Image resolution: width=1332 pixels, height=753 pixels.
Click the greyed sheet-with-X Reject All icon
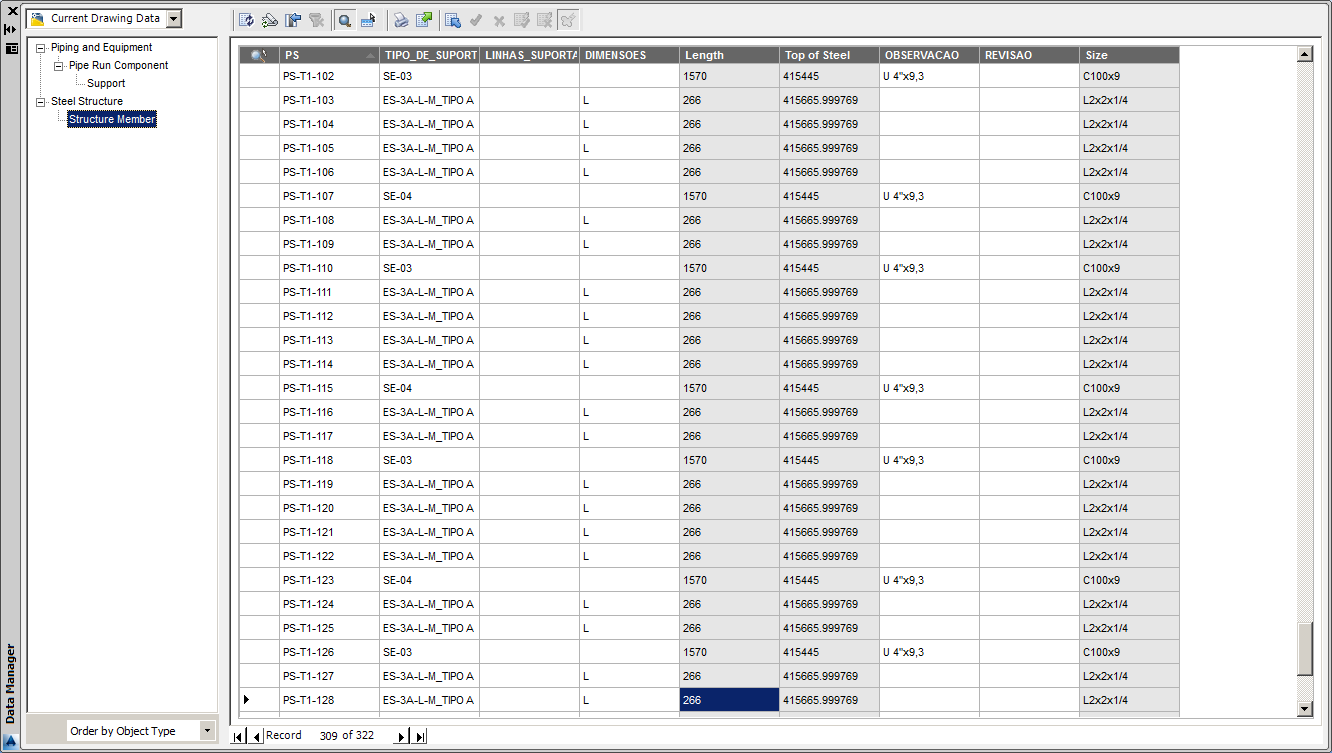(x=545, y=19)
